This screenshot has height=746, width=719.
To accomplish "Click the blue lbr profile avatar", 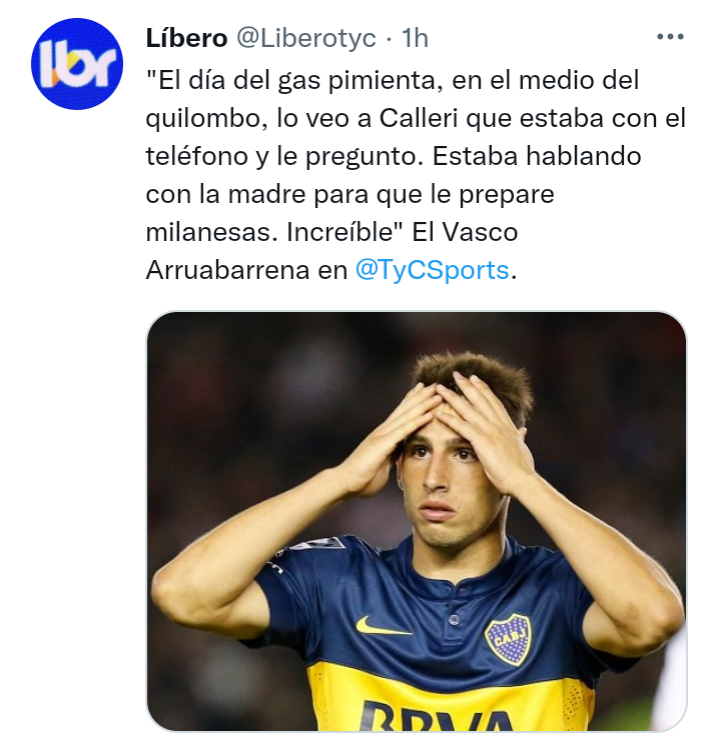I will (77, 64).
